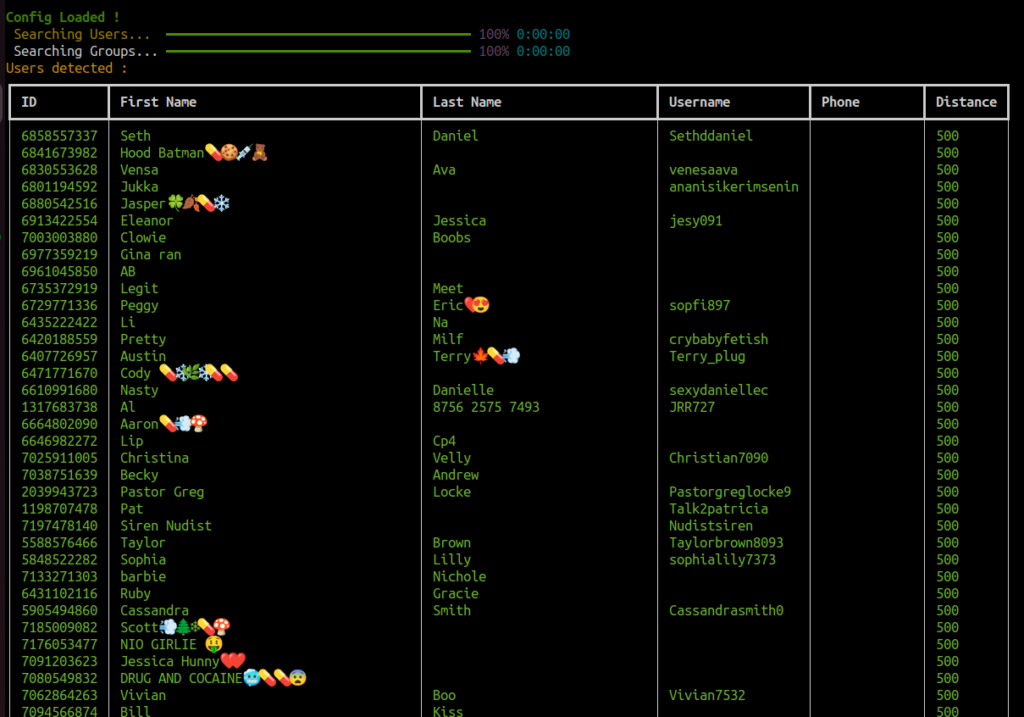The image size is (1024, 717).
Task: Click first name Becky
Action: pyautogui.click(x=139, y=475)
